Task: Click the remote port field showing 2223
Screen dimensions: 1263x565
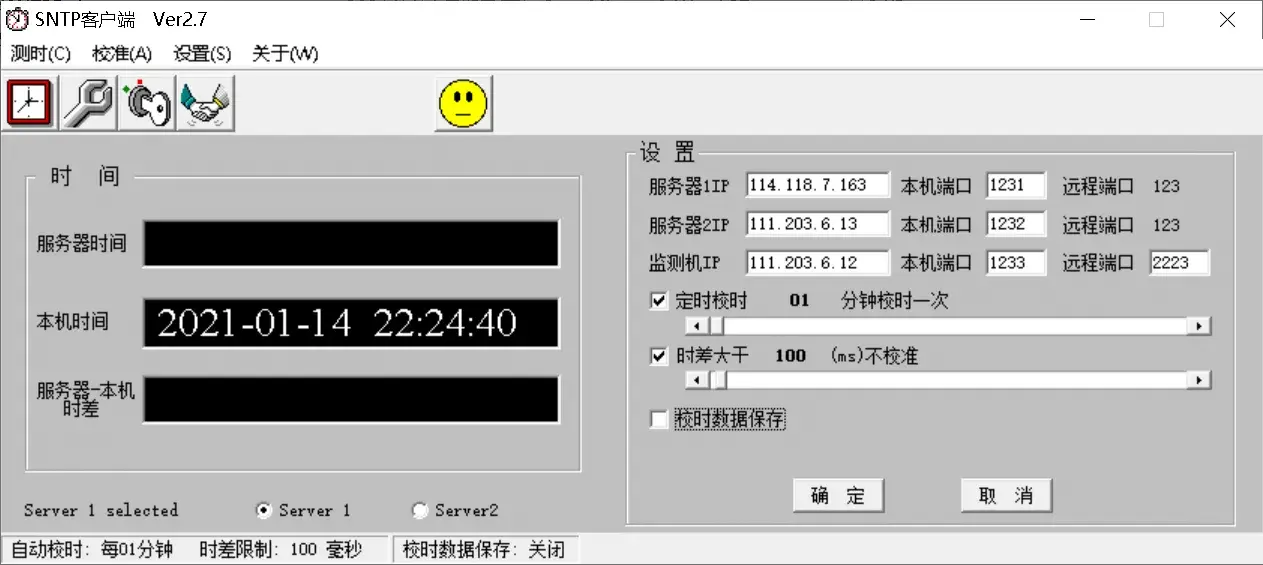Action: tap(1179, 263)
